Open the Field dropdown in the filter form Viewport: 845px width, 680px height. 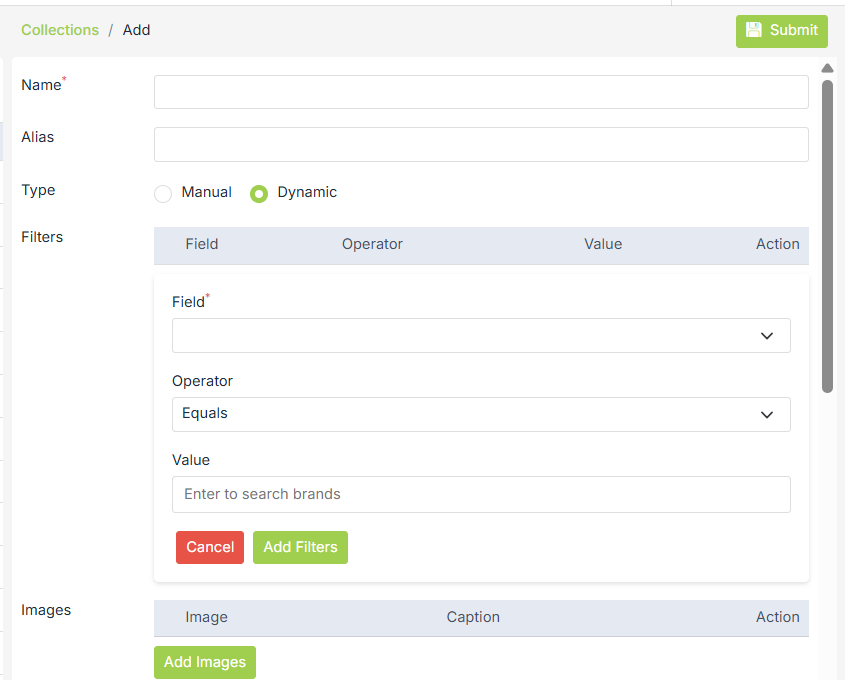(x=480, y=335)
